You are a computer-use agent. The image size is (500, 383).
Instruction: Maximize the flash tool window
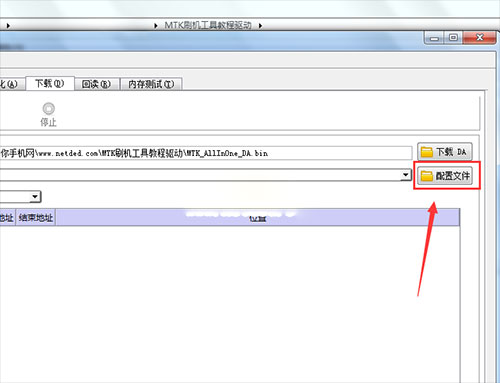click(x=453, y=38)
